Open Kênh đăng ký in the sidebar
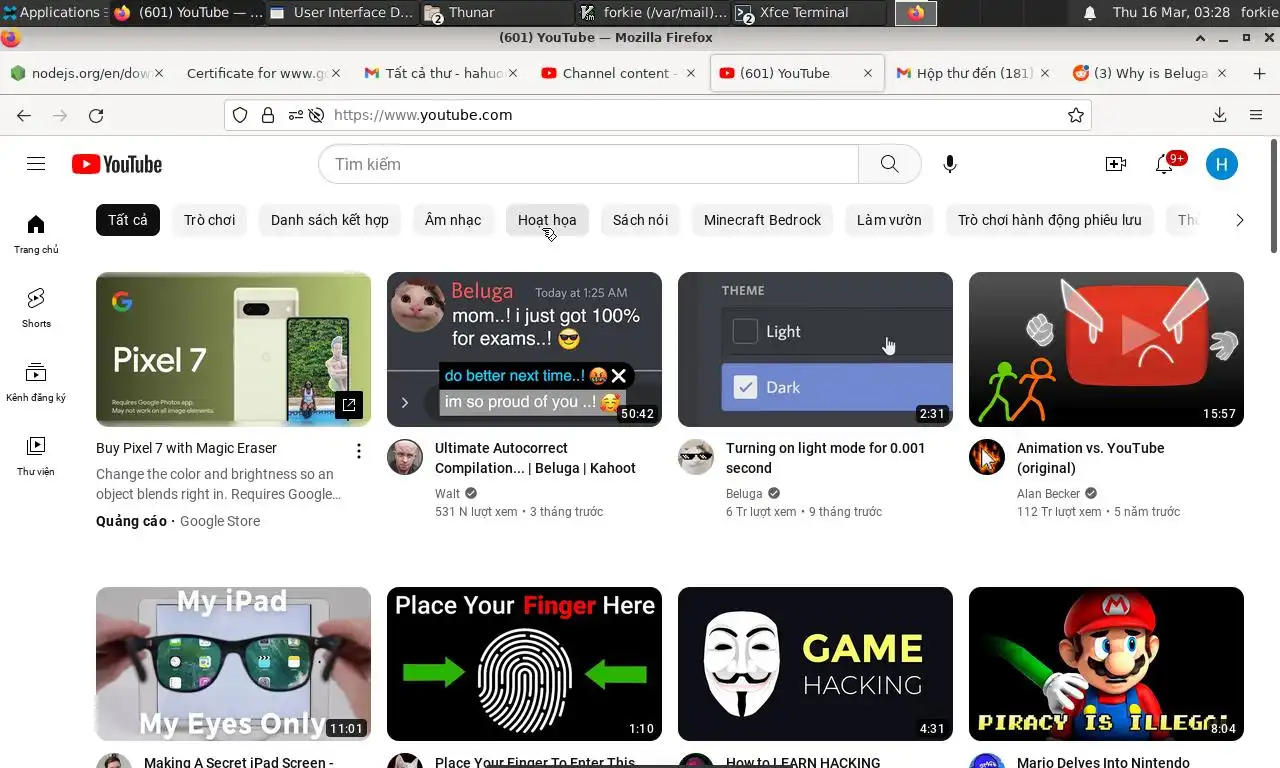 [36, 382]
